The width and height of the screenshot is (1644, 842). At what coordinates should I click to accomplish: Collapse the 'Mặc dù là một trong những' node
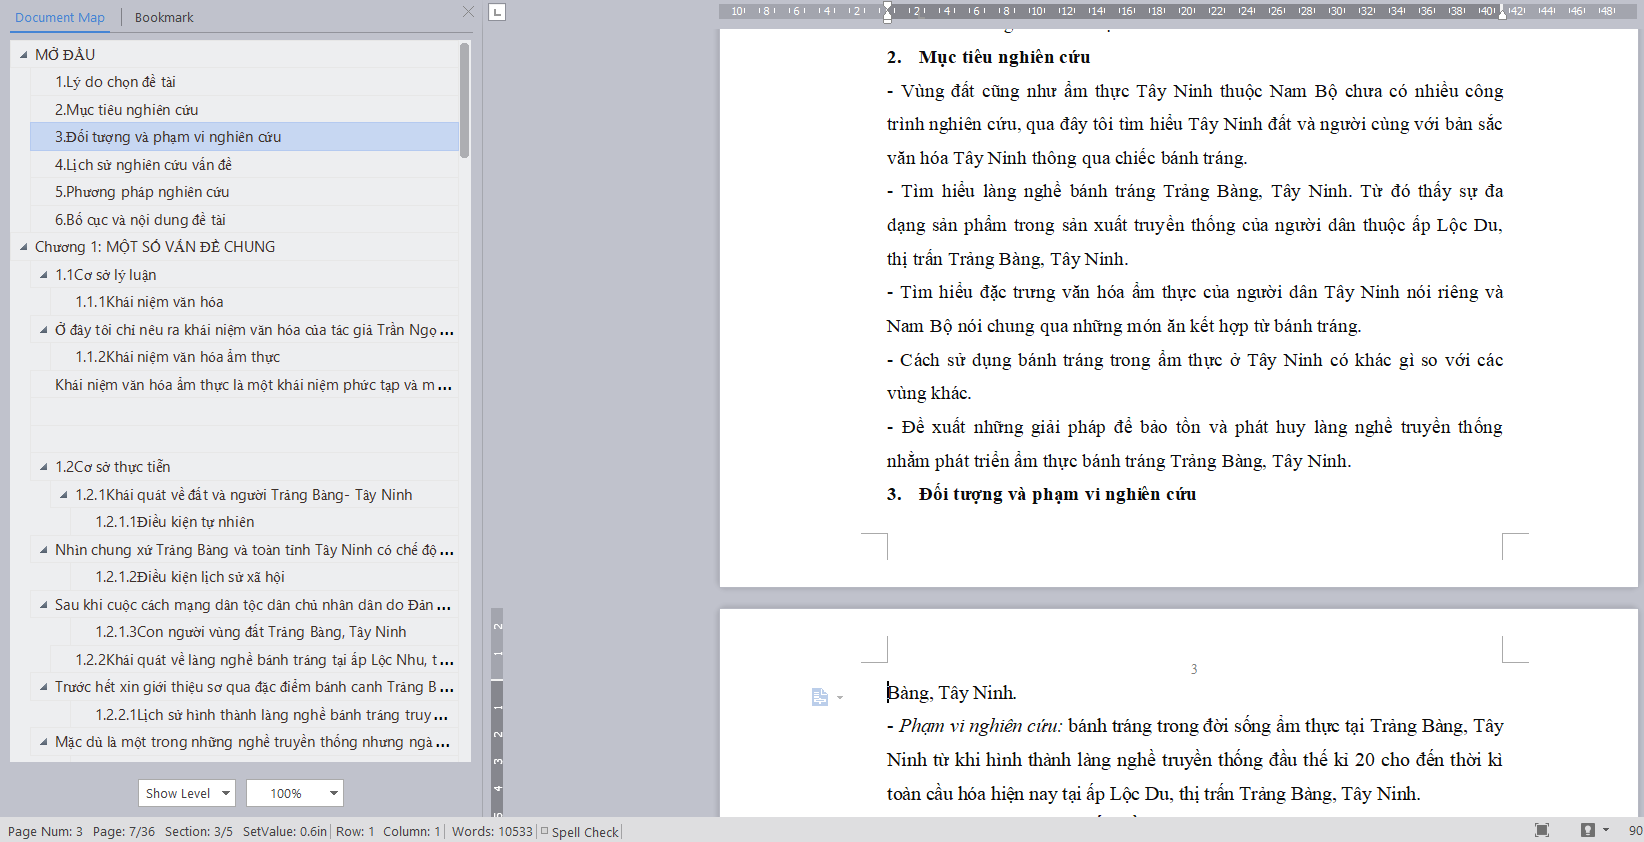[43, 742]
